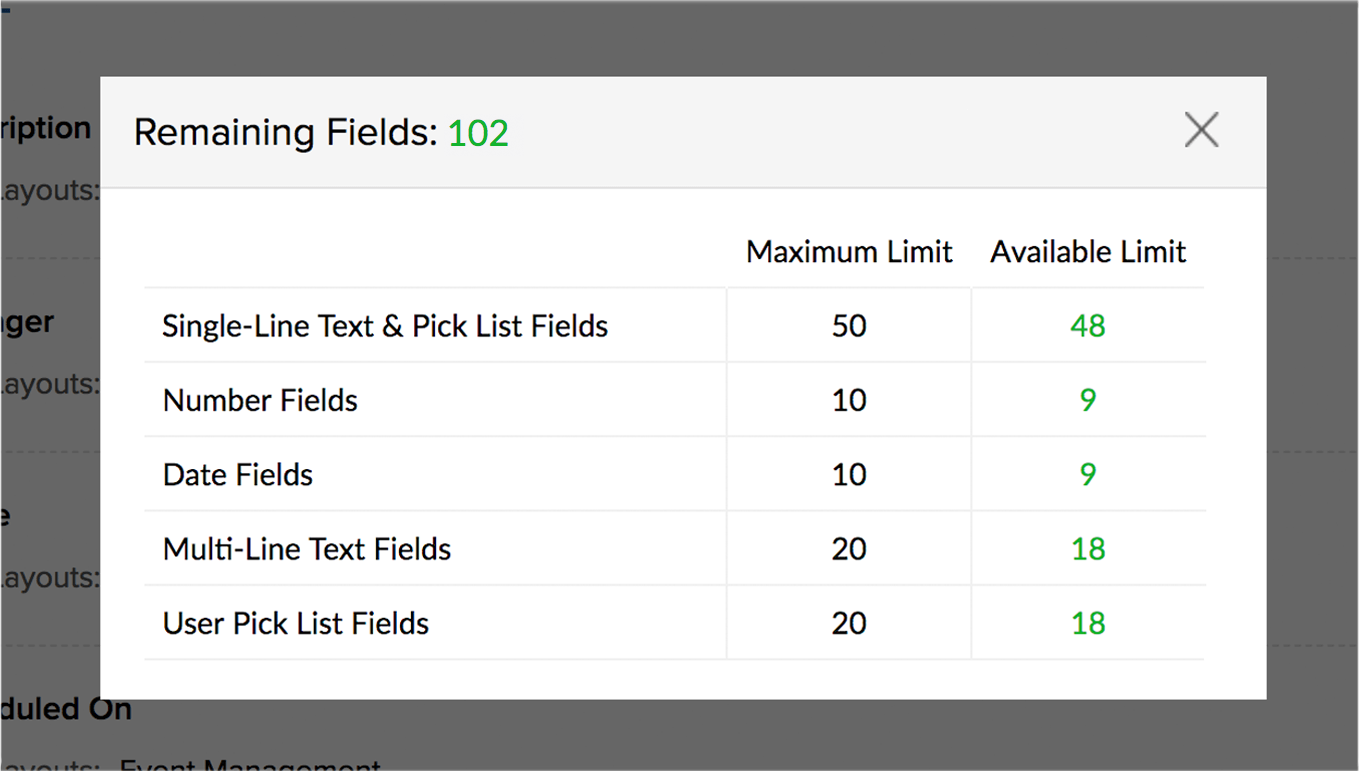Screen dimensions: 1360x771
Task: Click the Multi-Line Text Fields row label
Action: (307, 549)
